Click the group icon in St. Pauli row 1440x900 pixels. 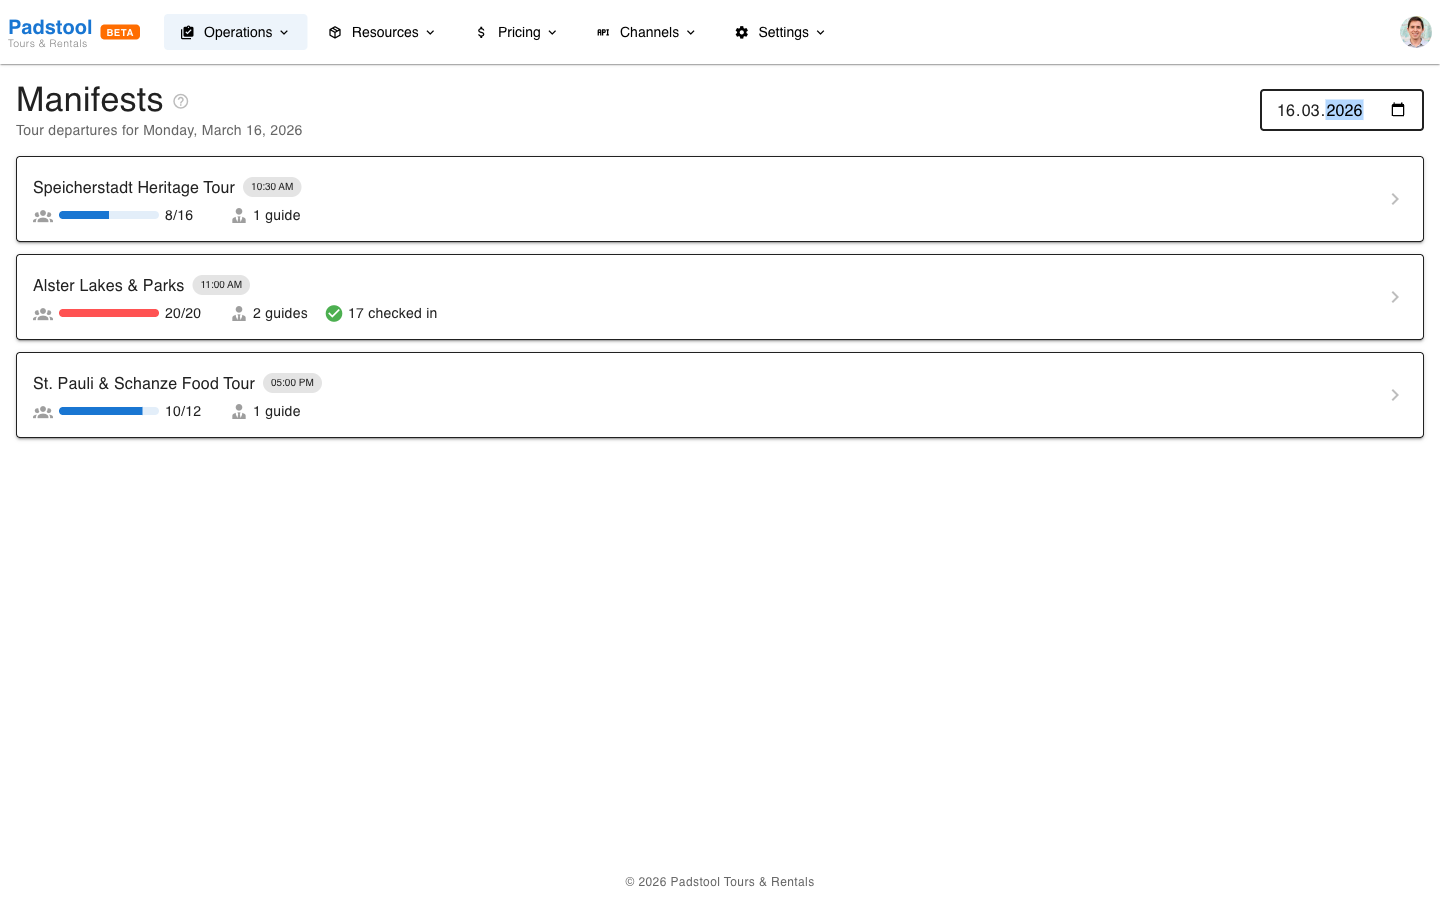tap(43, 411)
